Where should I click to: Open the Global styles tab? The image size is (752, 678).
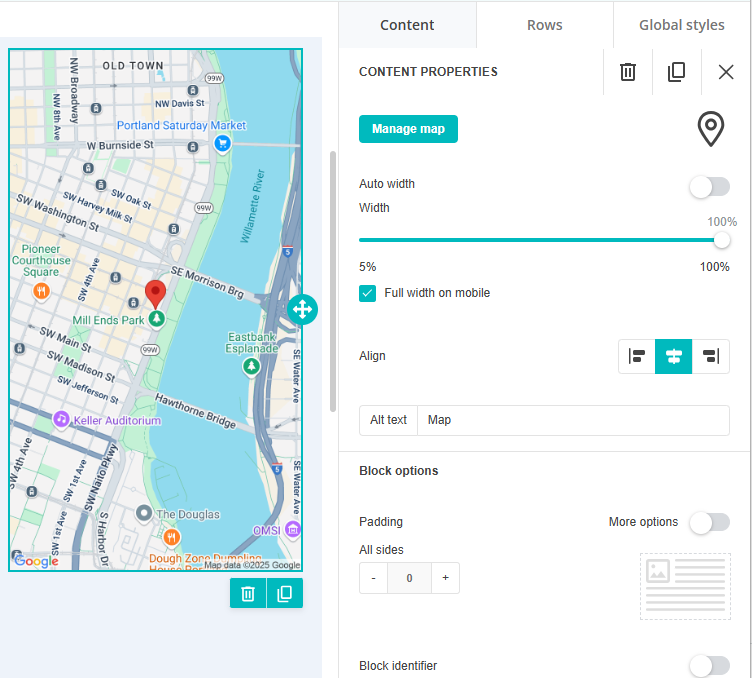682,25
